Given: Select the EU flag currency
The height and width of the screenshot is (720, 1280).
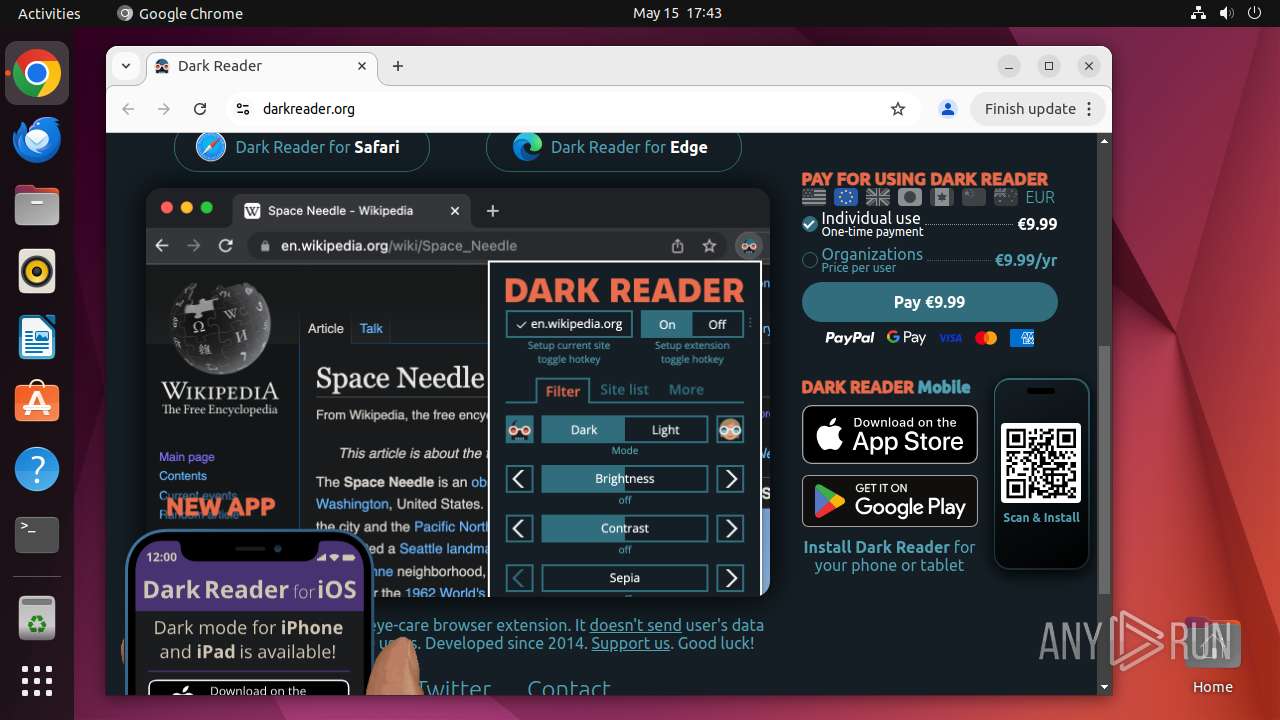Looking at the screenshot, I should tap(846, 197).
